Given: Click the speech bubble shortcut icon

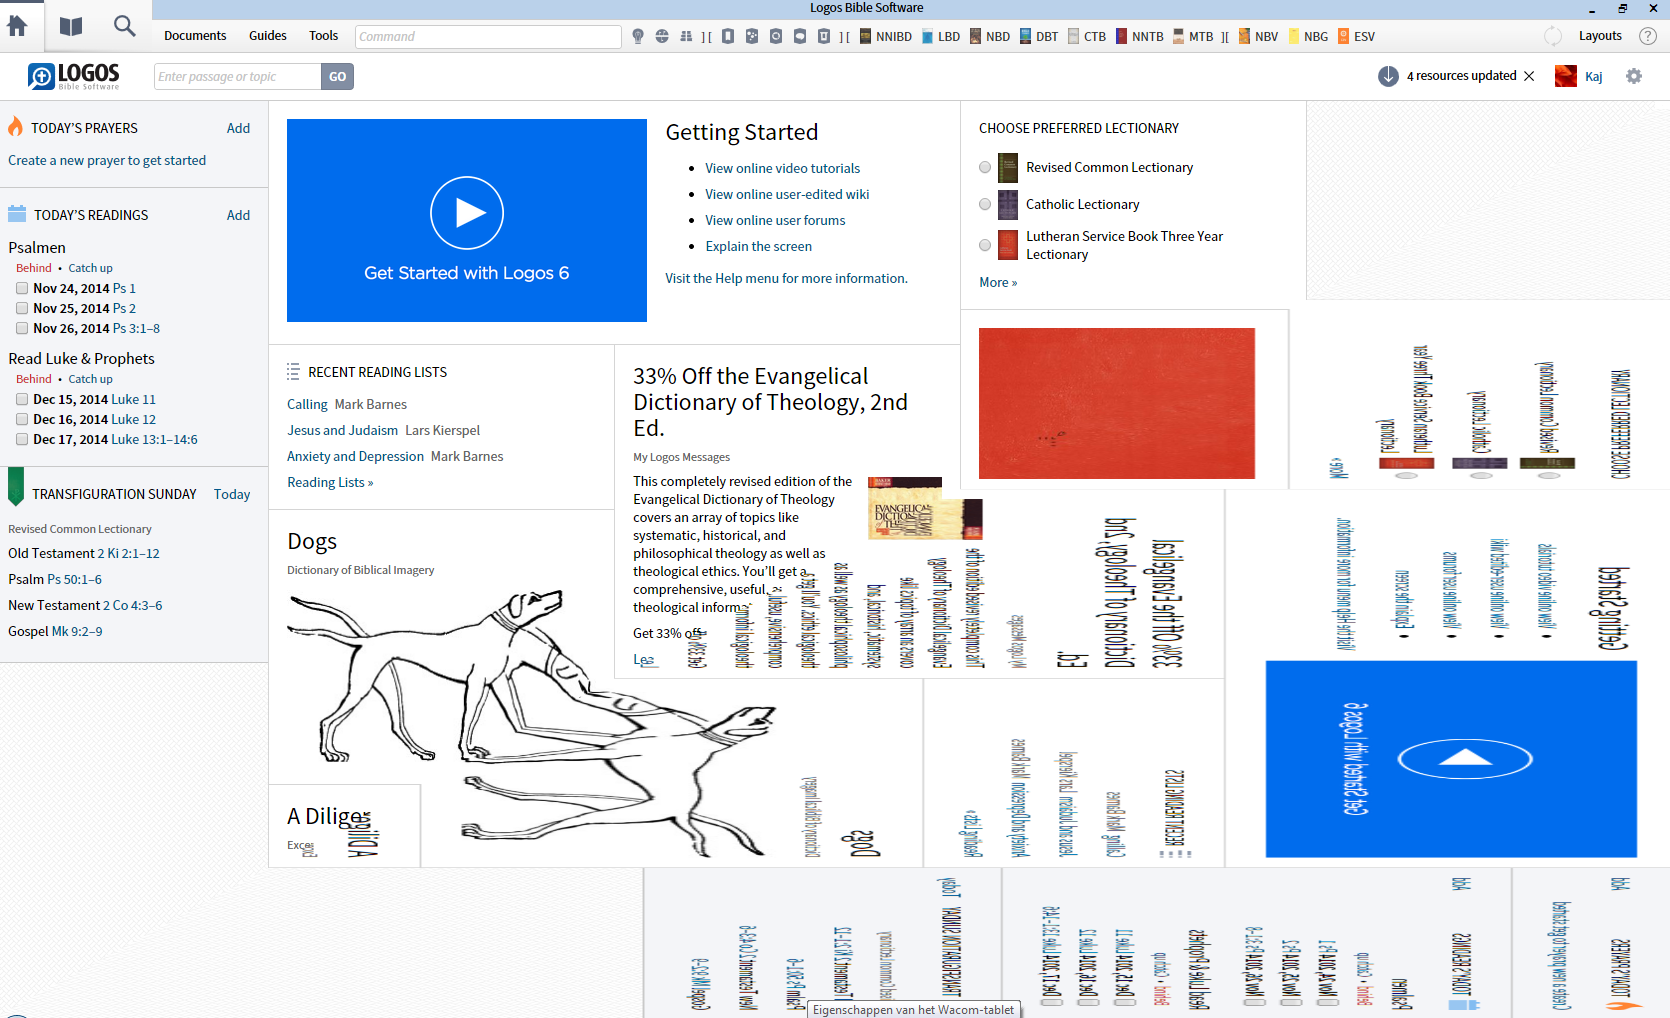Looking at the screenshot, I should [x=800, y=36].
